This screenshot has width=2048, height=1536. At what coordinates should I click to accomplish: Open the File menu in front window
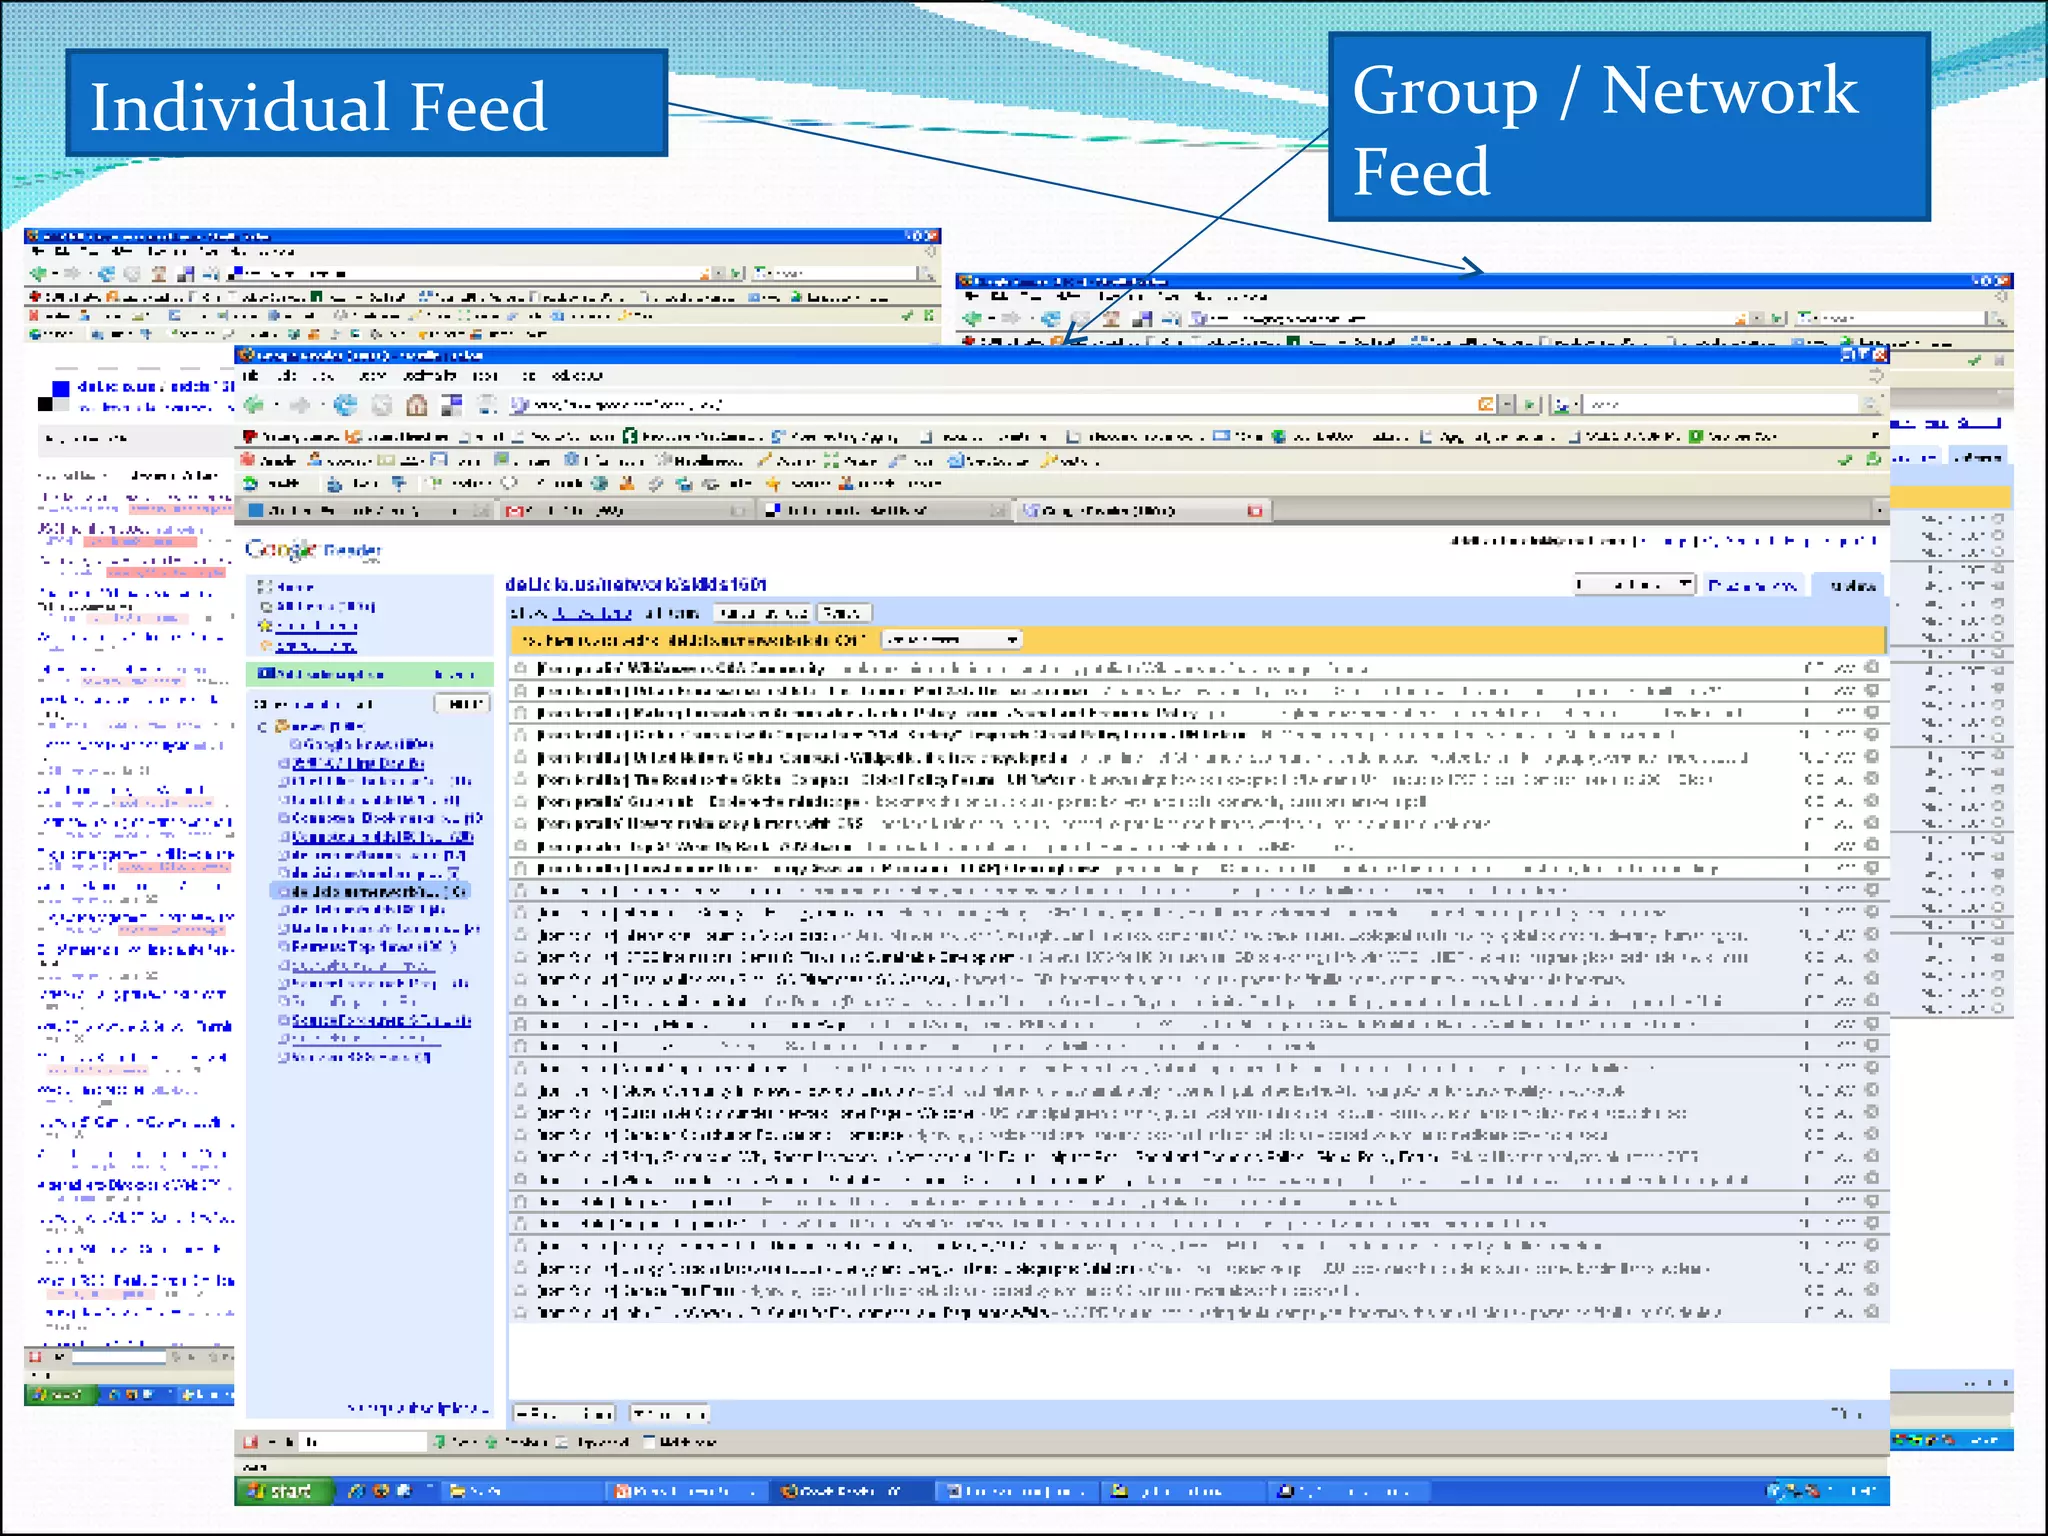pyautogui.click(x=251, y=376)
